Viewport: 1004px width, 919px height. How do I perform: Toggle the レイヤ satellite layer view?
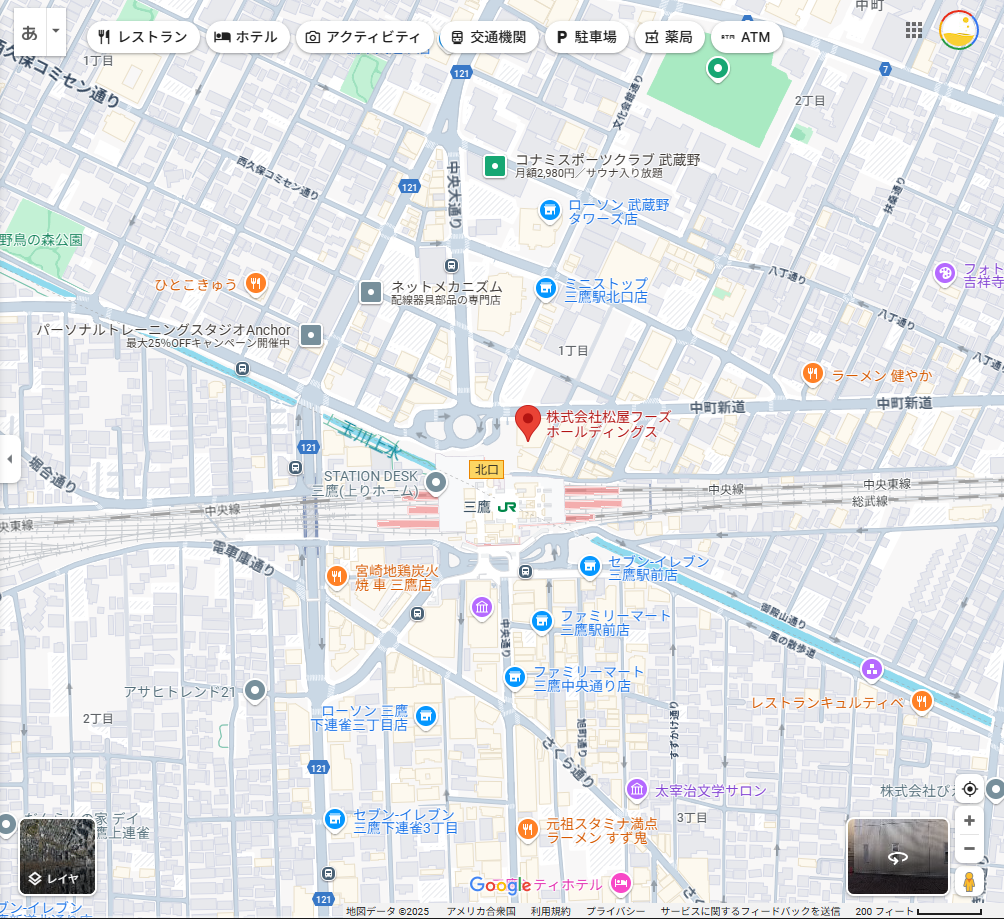pos(57,856)
